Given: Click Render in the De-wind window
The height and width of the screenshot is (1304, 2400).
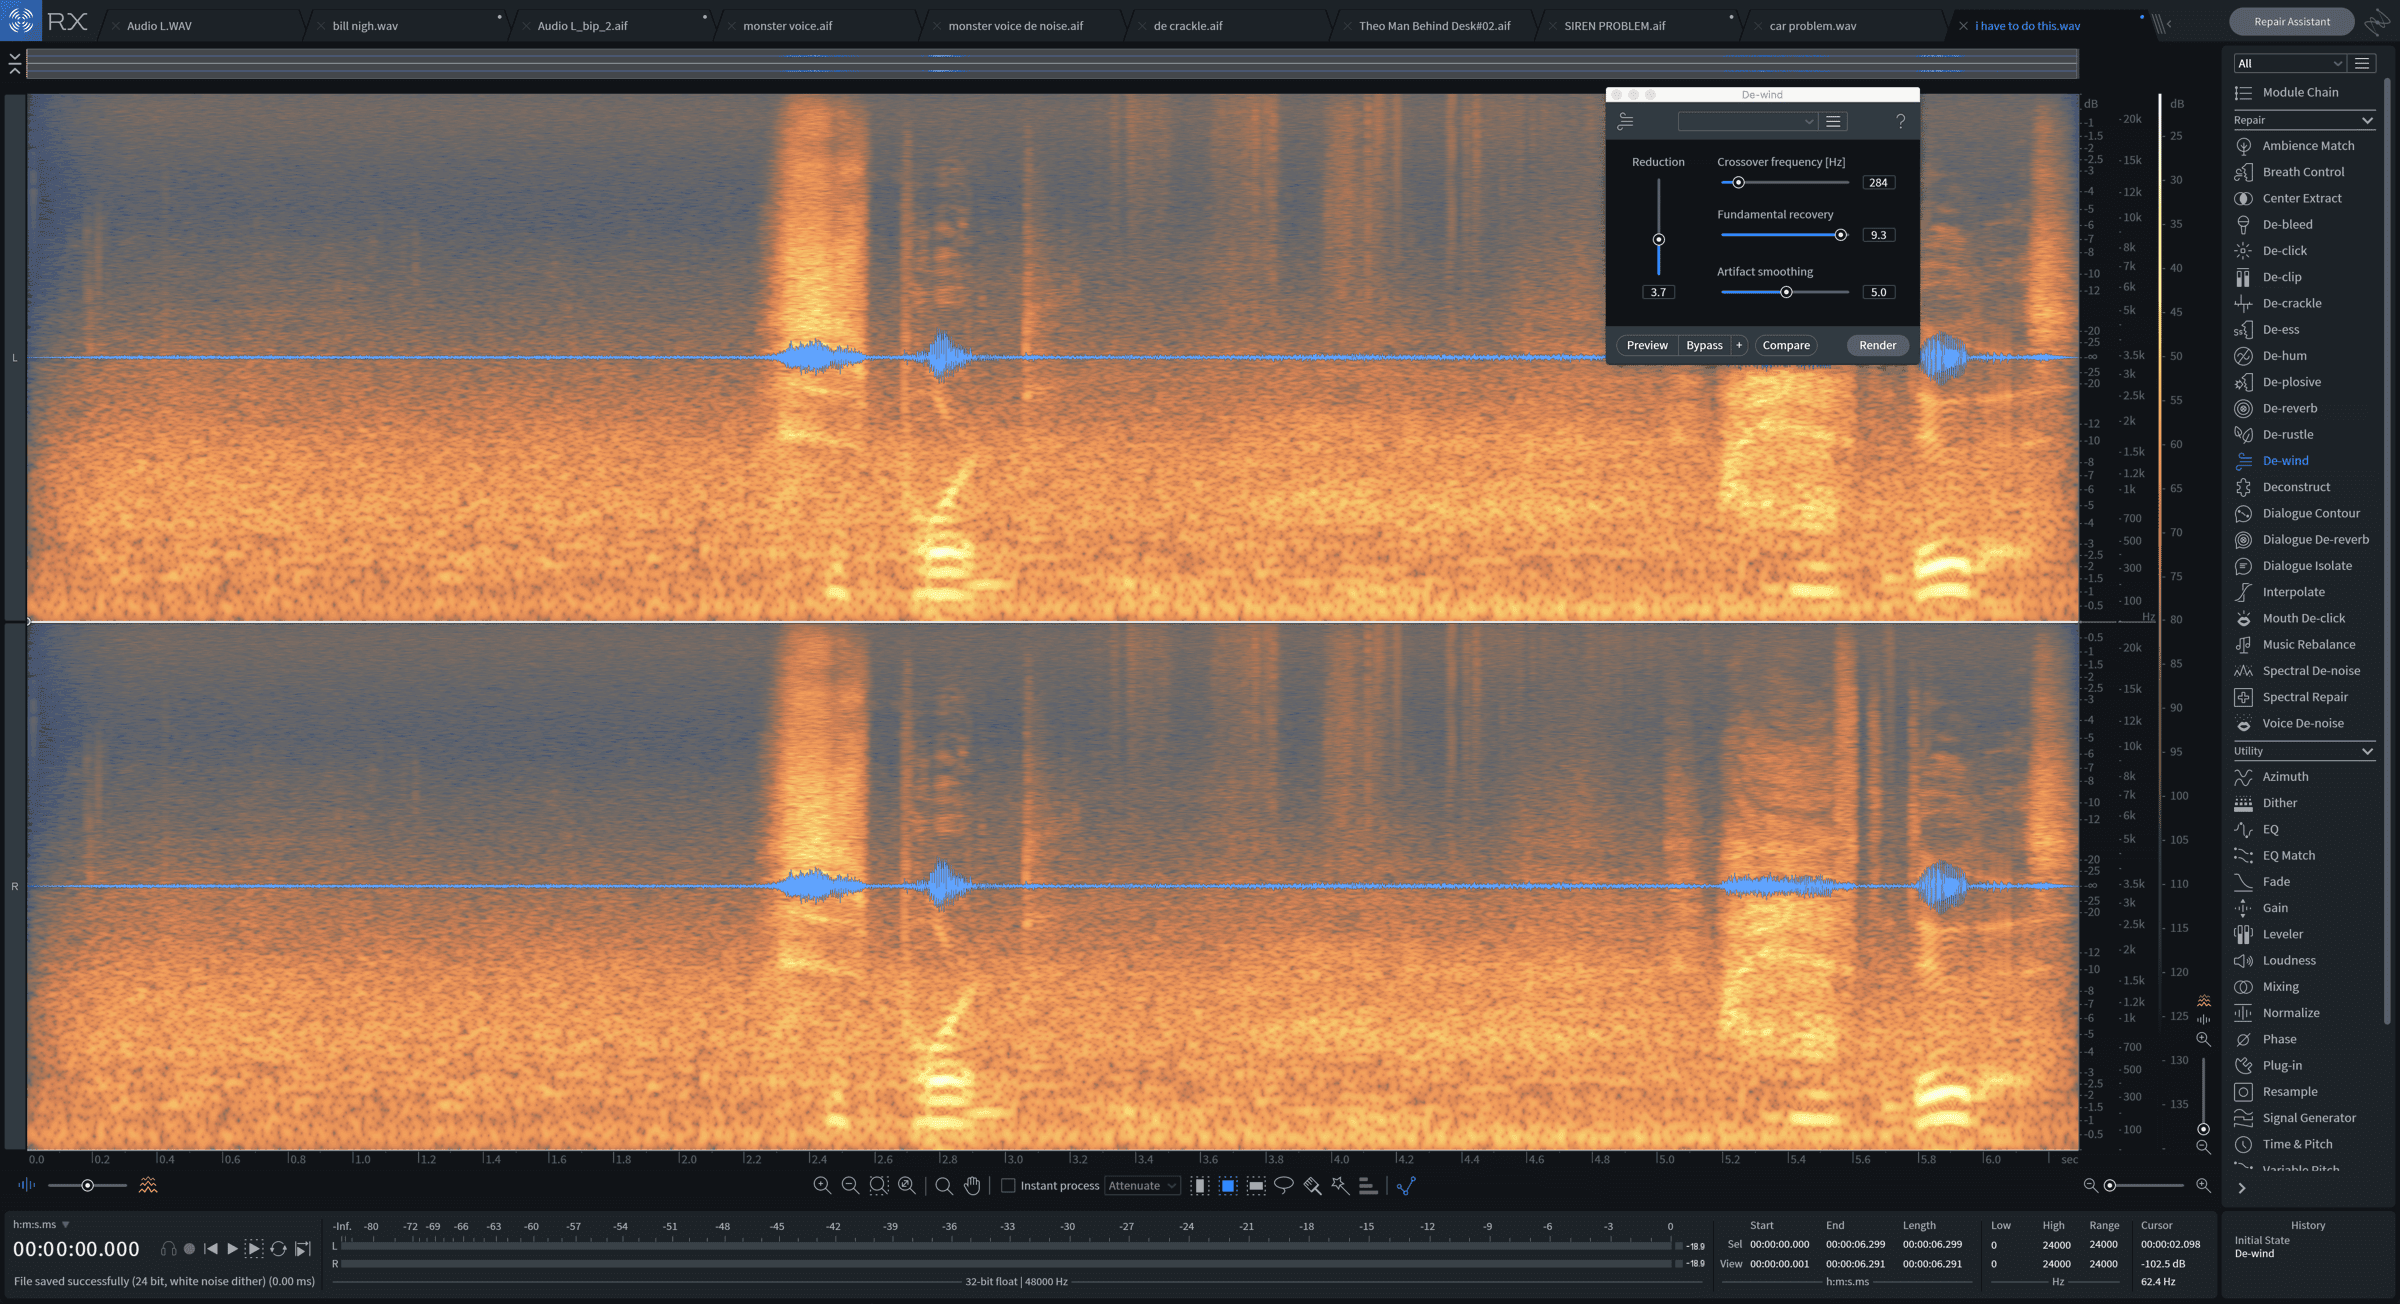Looking at the screenshot, I should coord(1877,345).
